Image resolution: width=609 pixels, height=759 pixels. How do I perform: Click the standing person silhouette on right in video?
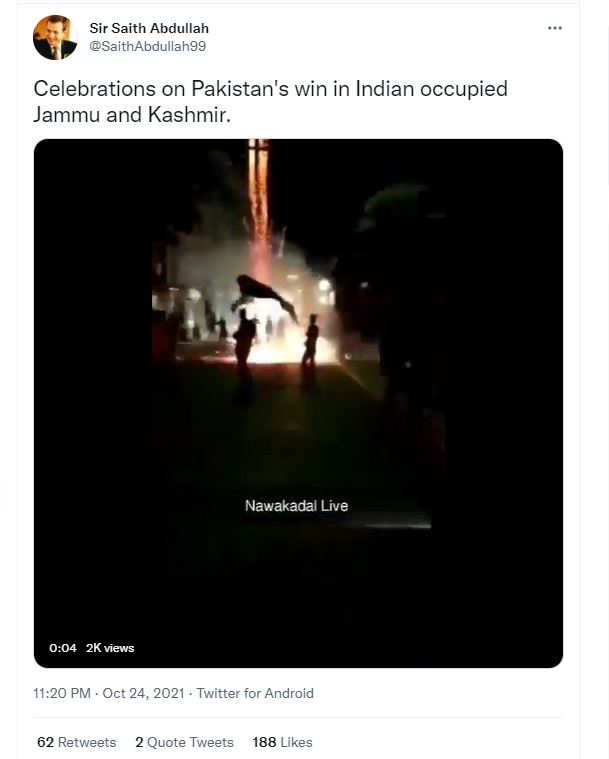(x=310, y=349)
